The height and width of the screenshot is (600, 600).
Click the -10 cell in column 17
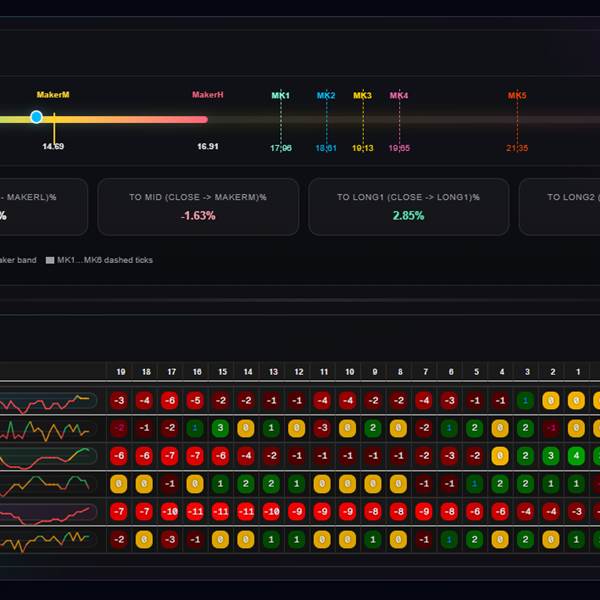[170, 512]
